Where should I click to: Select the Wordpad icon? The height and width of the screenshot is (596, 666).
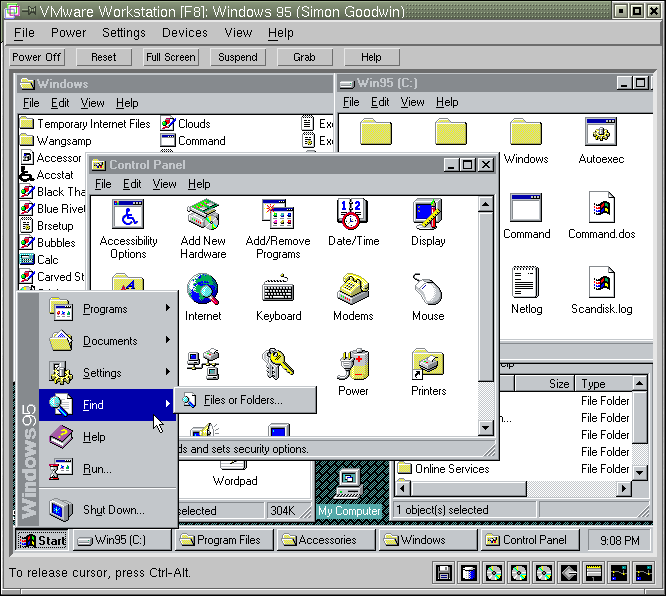[235, 476]
